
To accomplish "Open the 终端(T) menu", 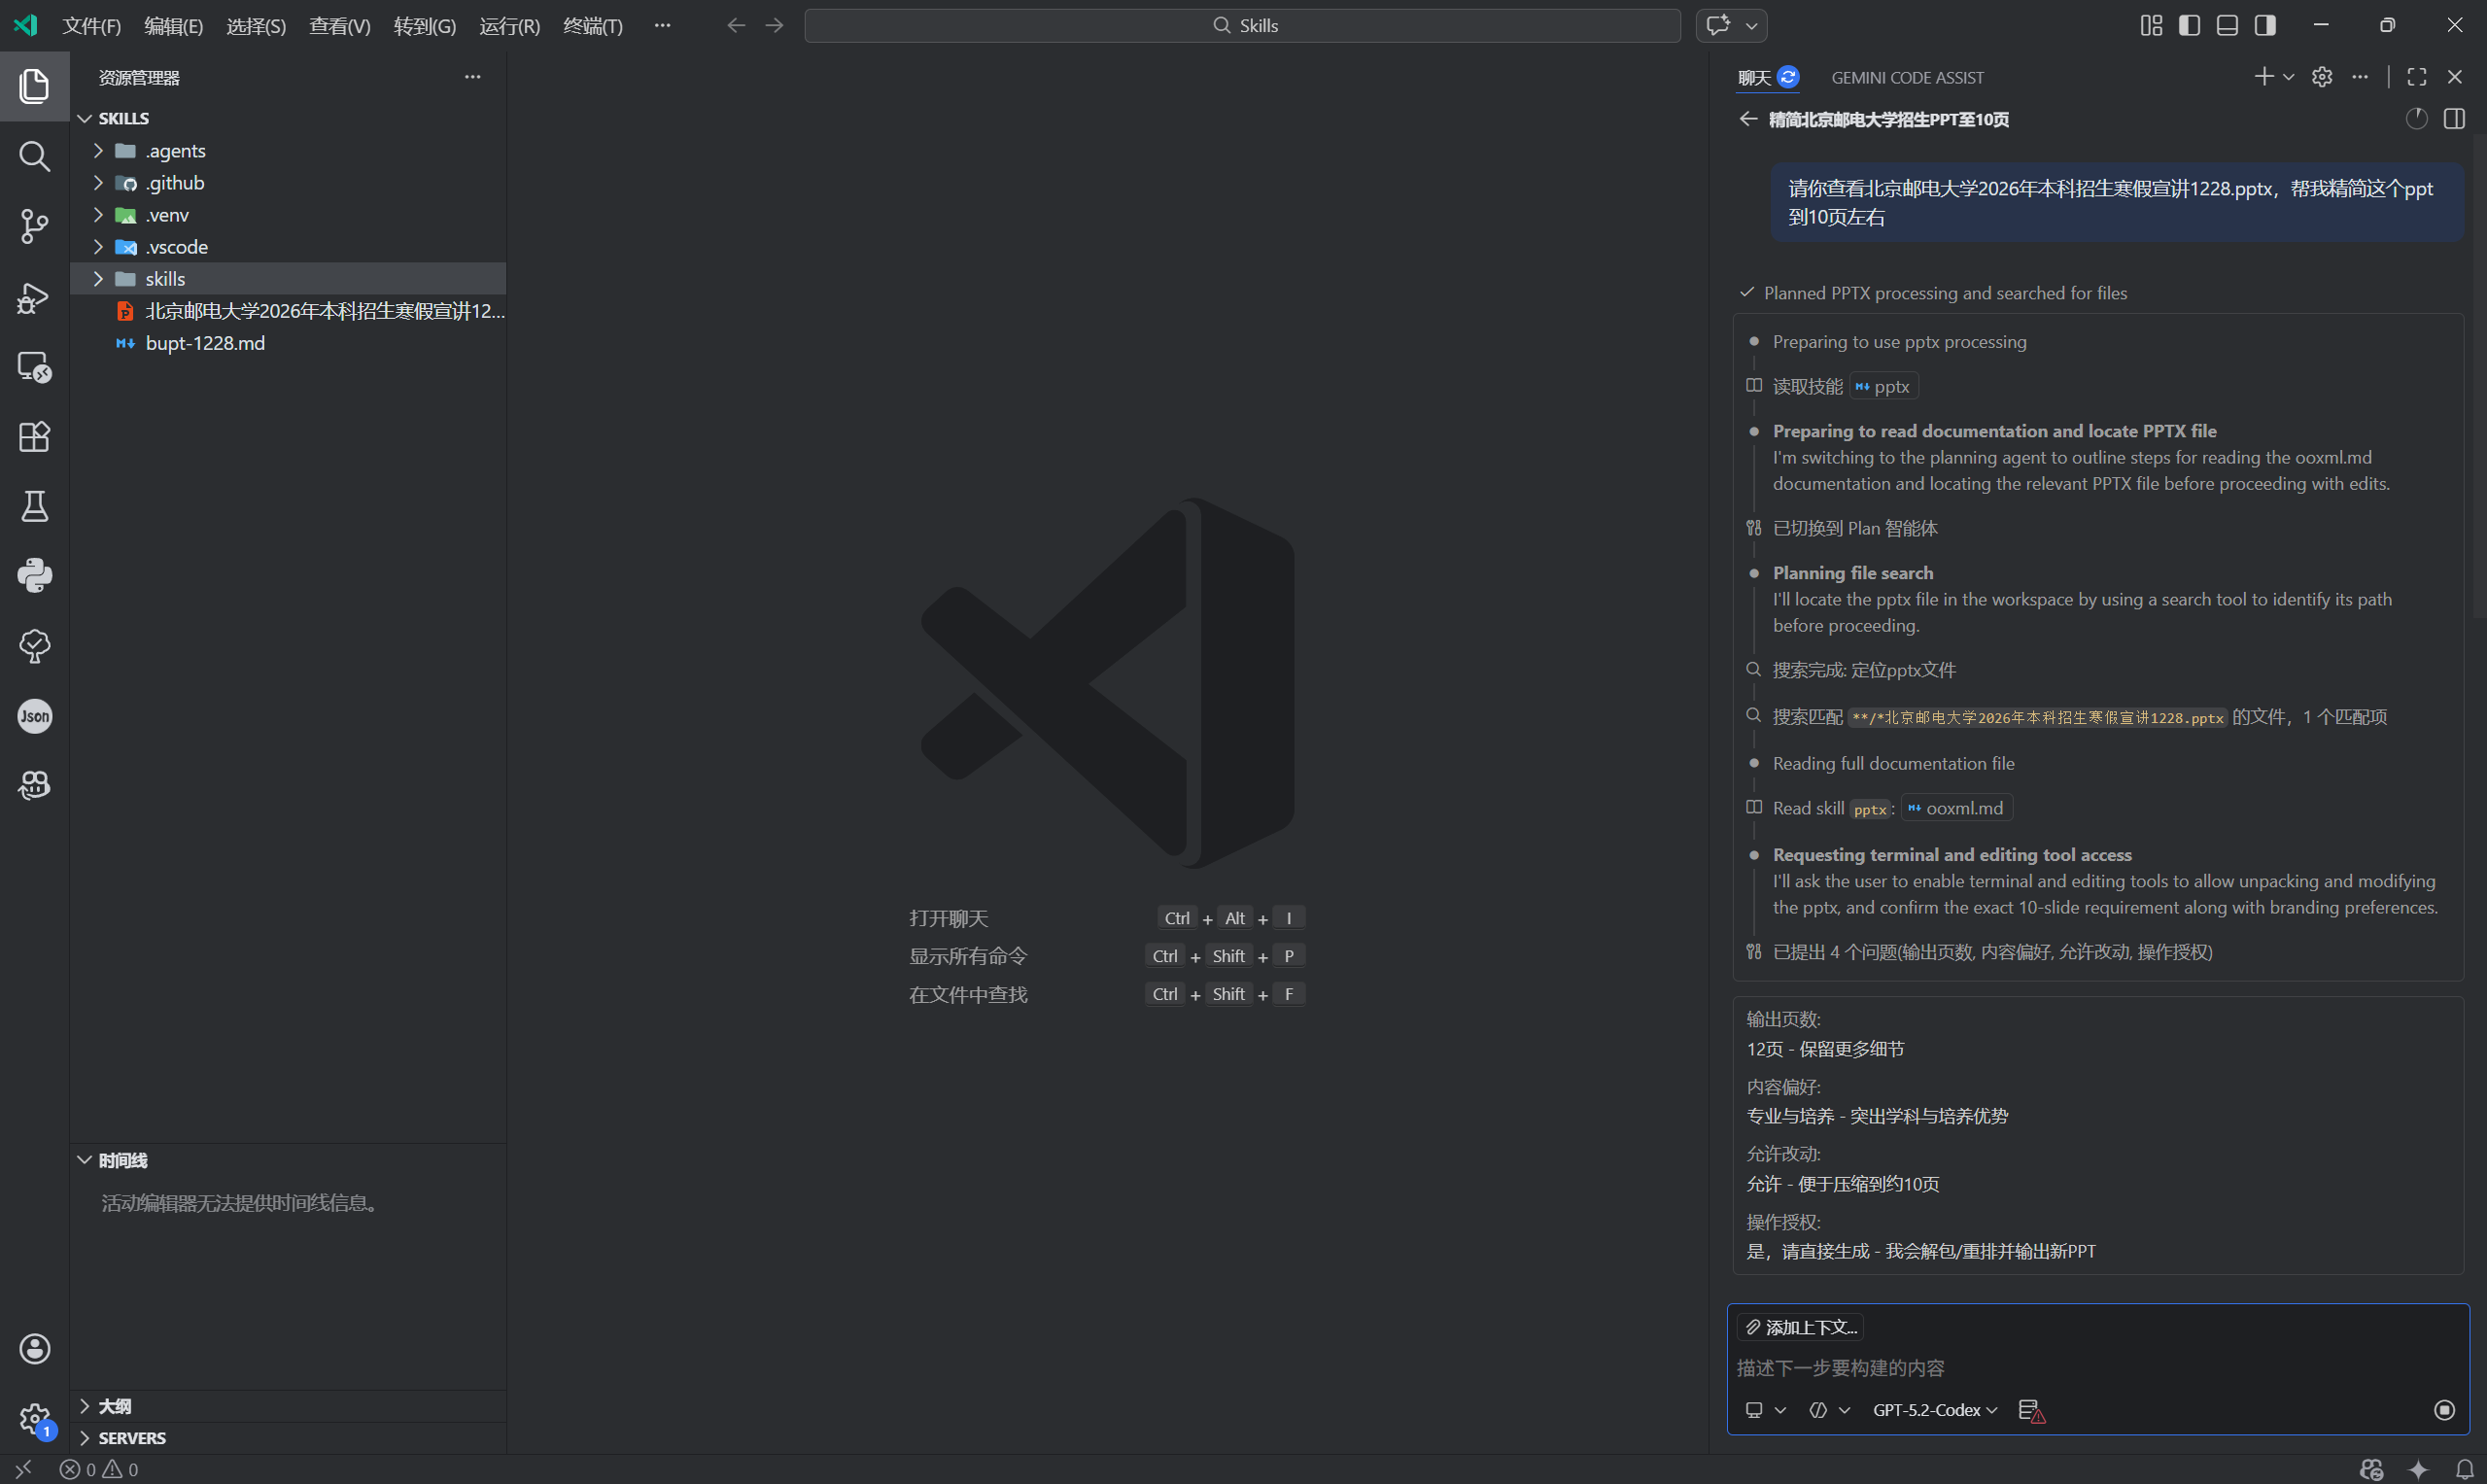I will click(x=592, y=25).
